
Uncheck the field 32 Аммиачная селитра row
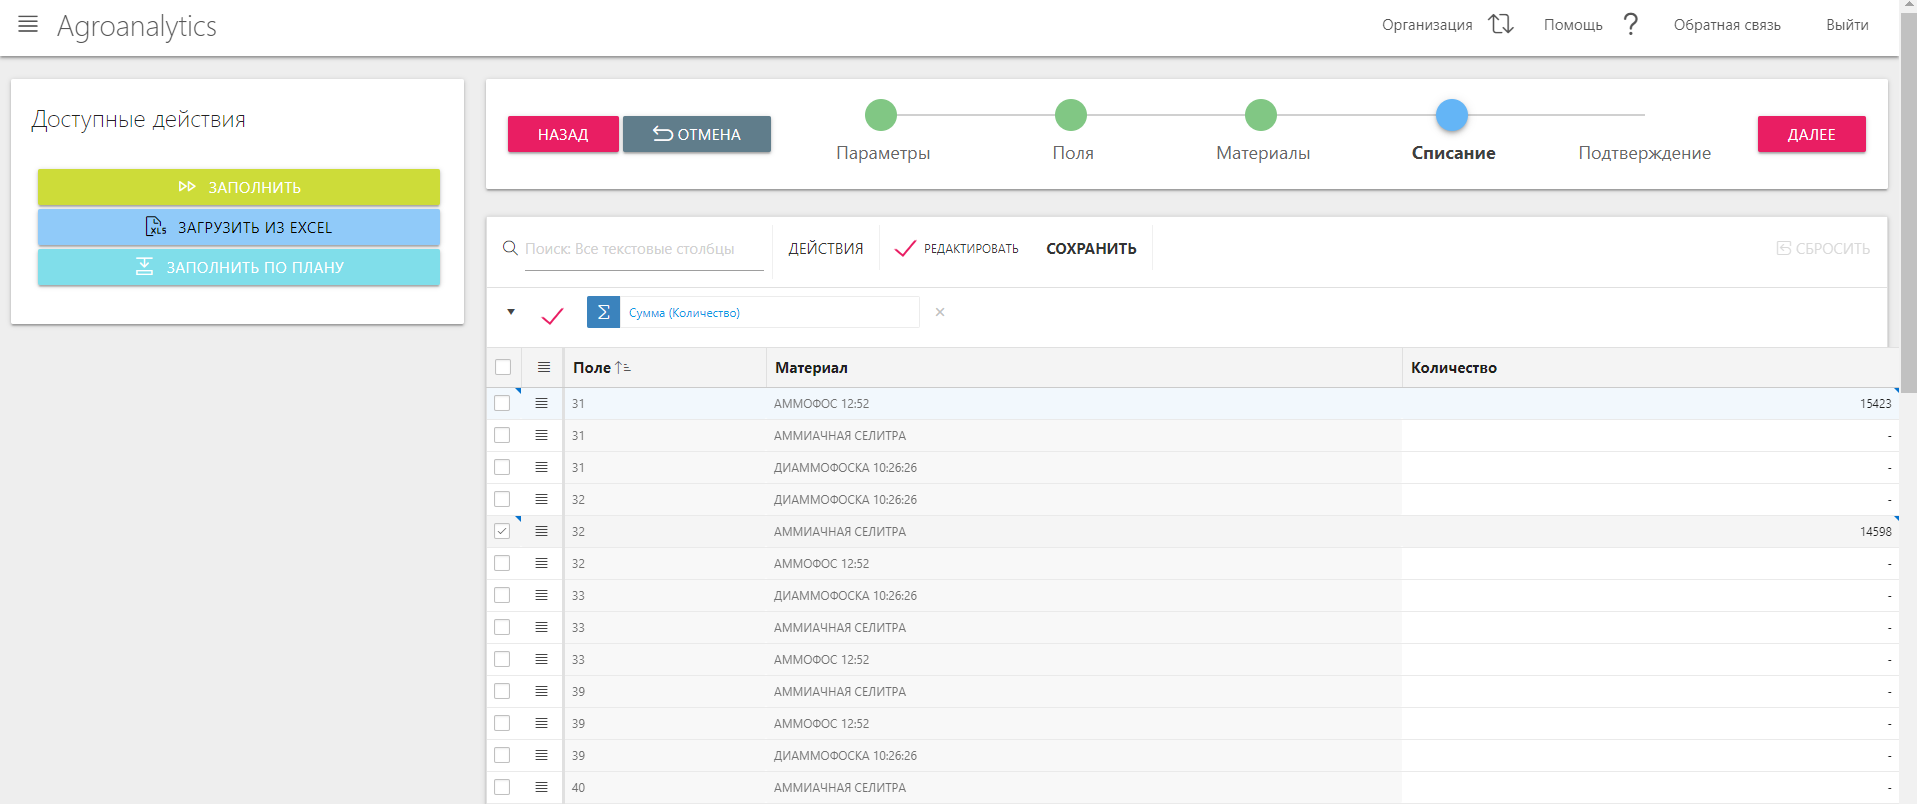tap(502, 531)
